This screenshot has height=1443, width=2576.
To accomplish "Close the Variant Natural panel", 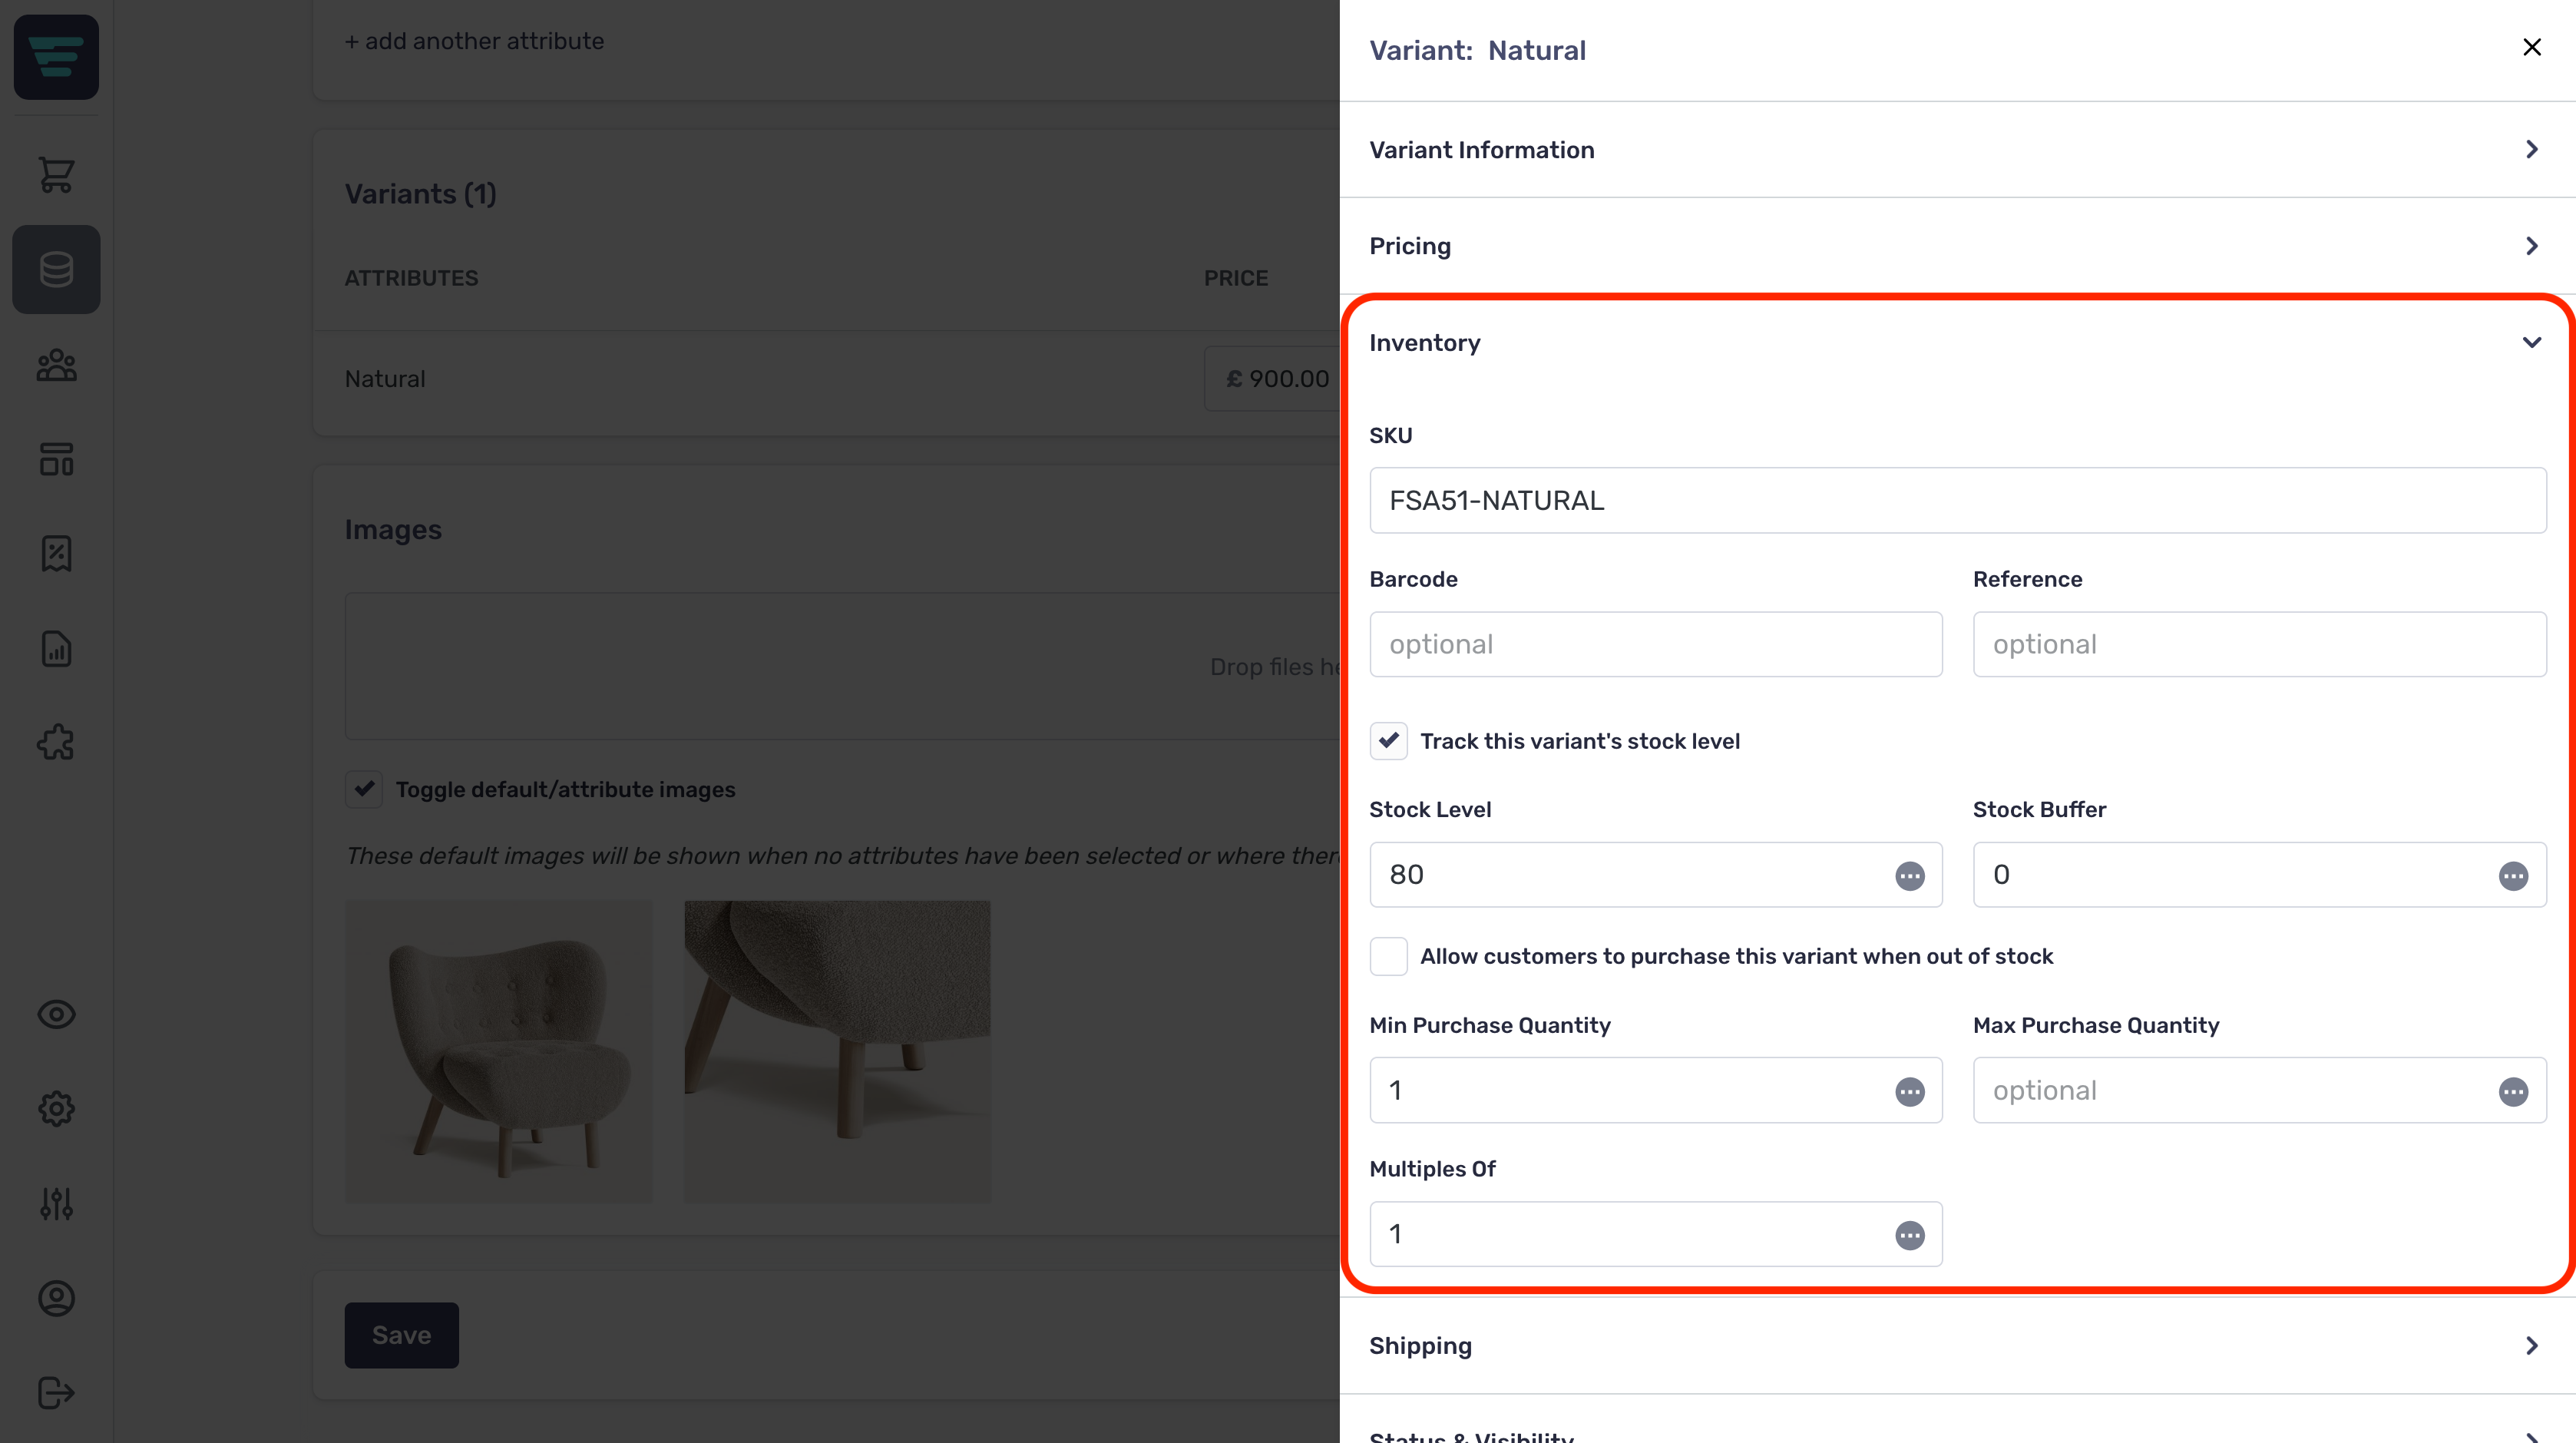I will pyautogui.click(x=2531, y=47).
